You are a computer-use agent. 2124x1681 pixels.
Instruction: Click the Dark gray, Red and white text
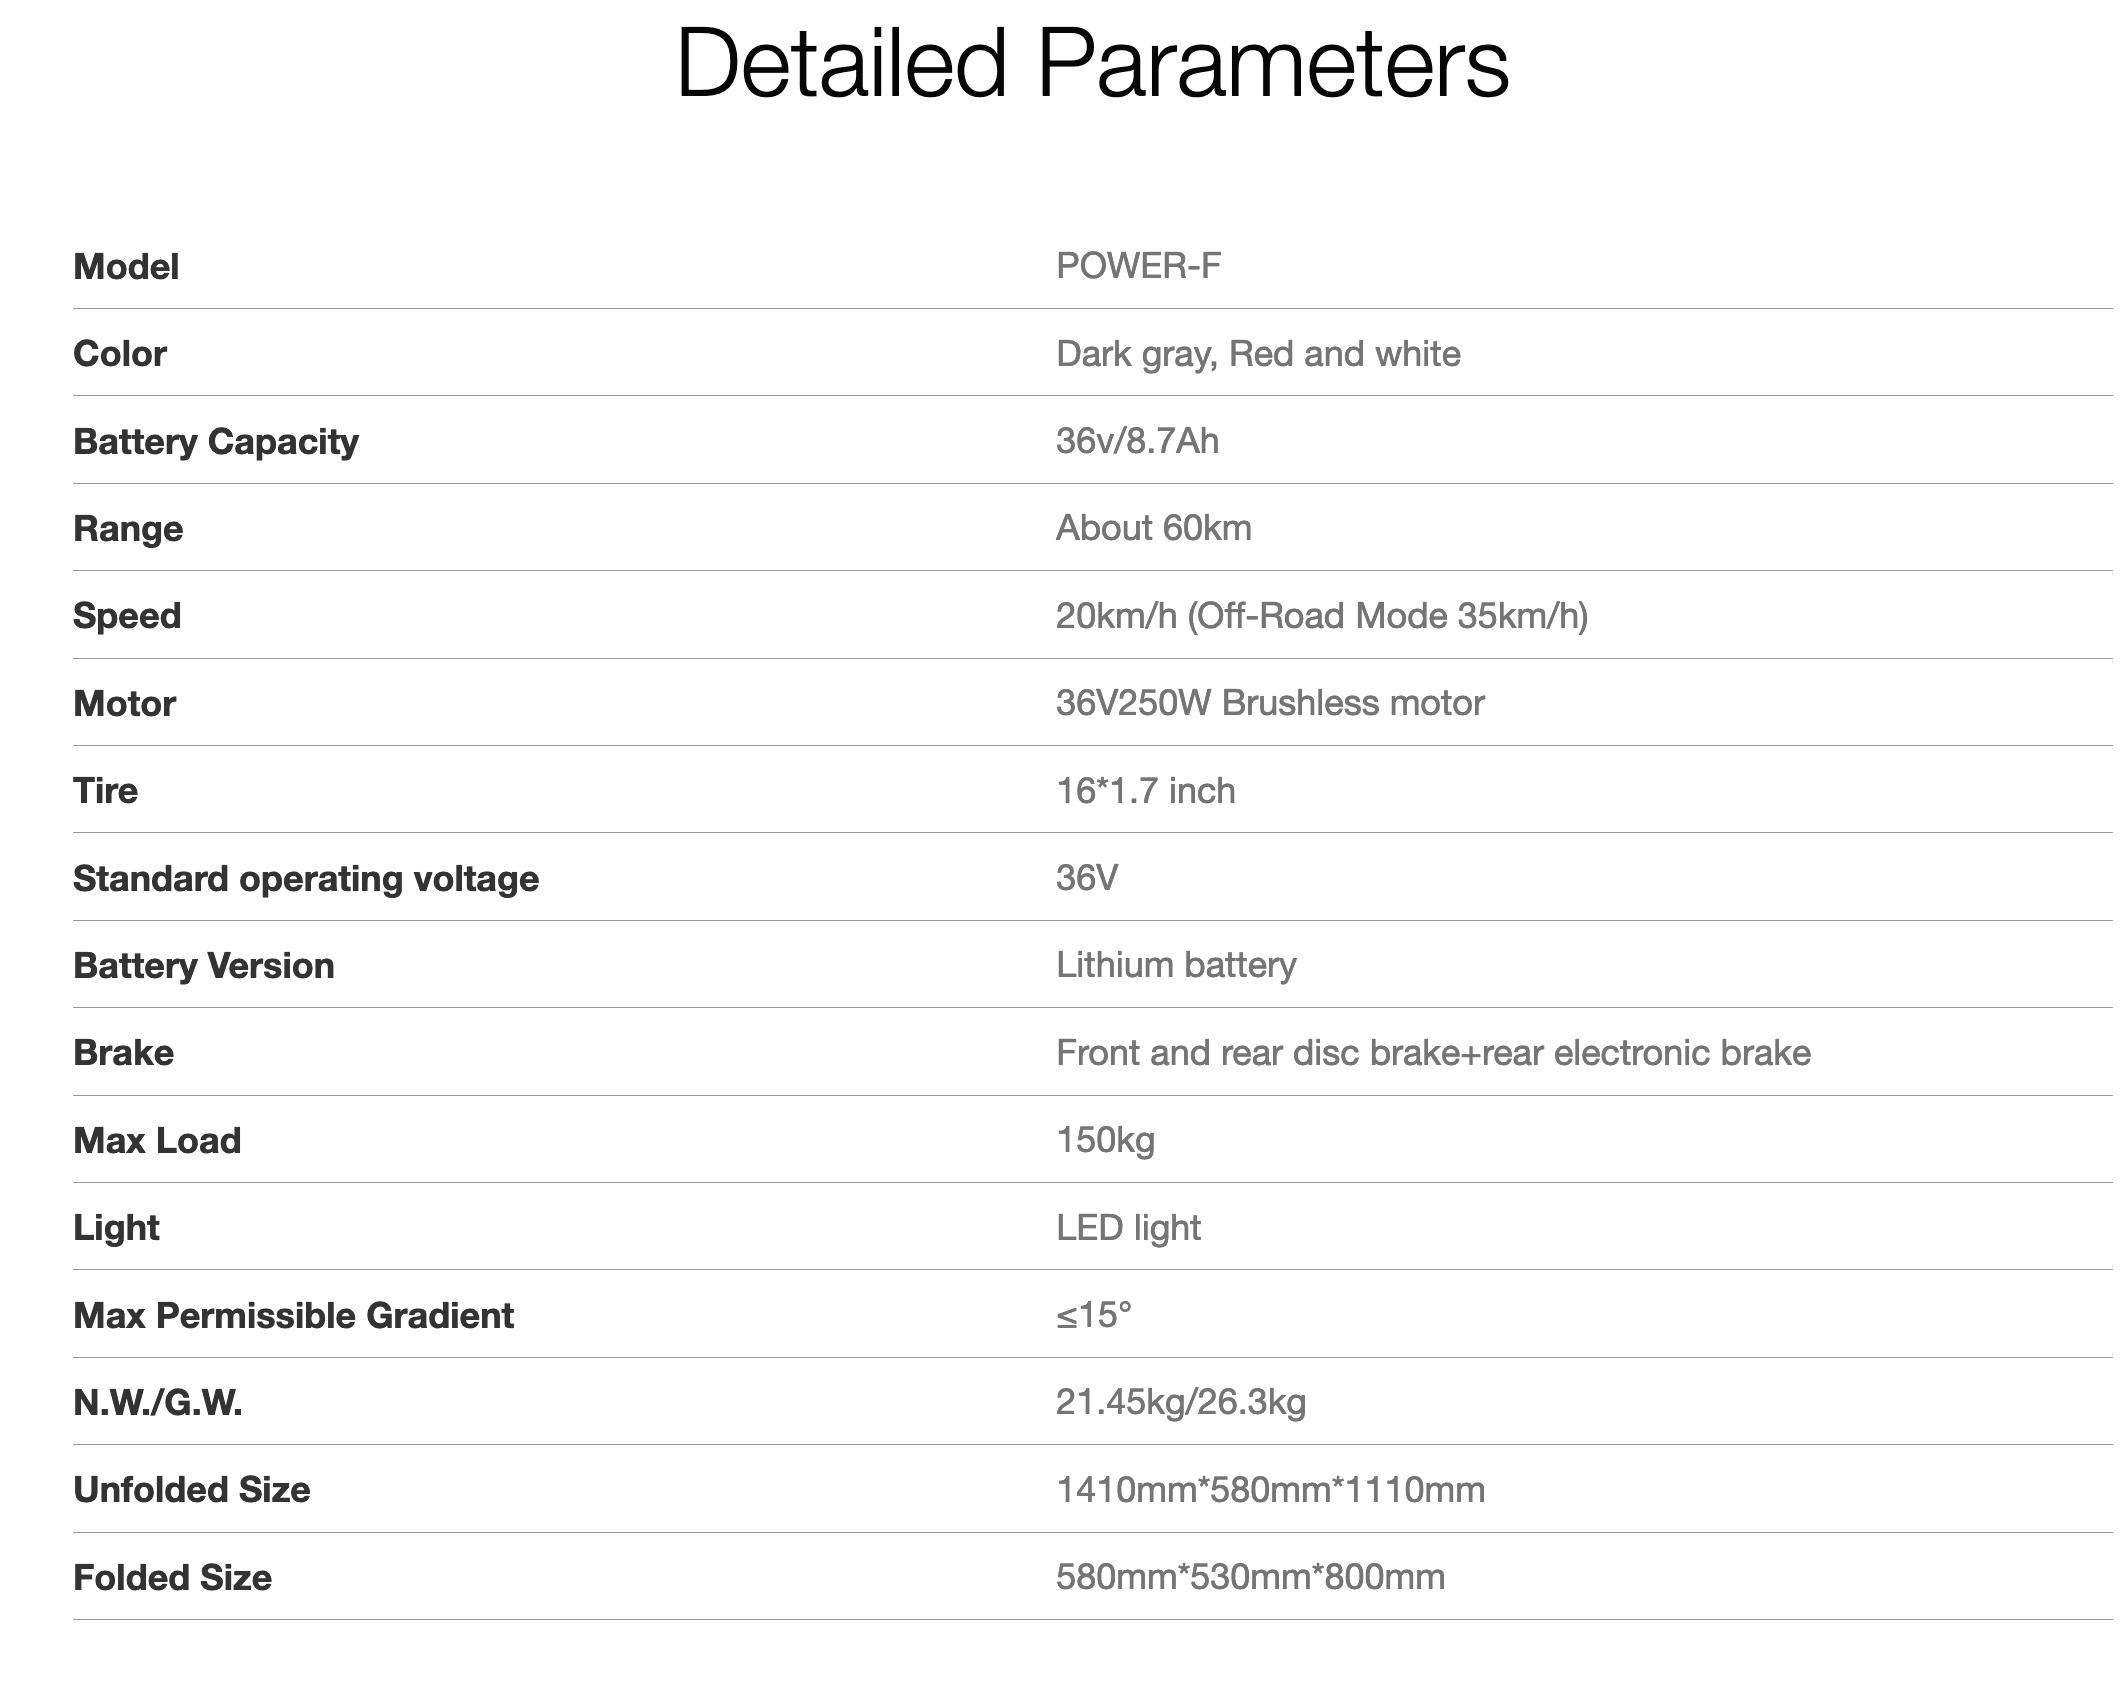1257,354
